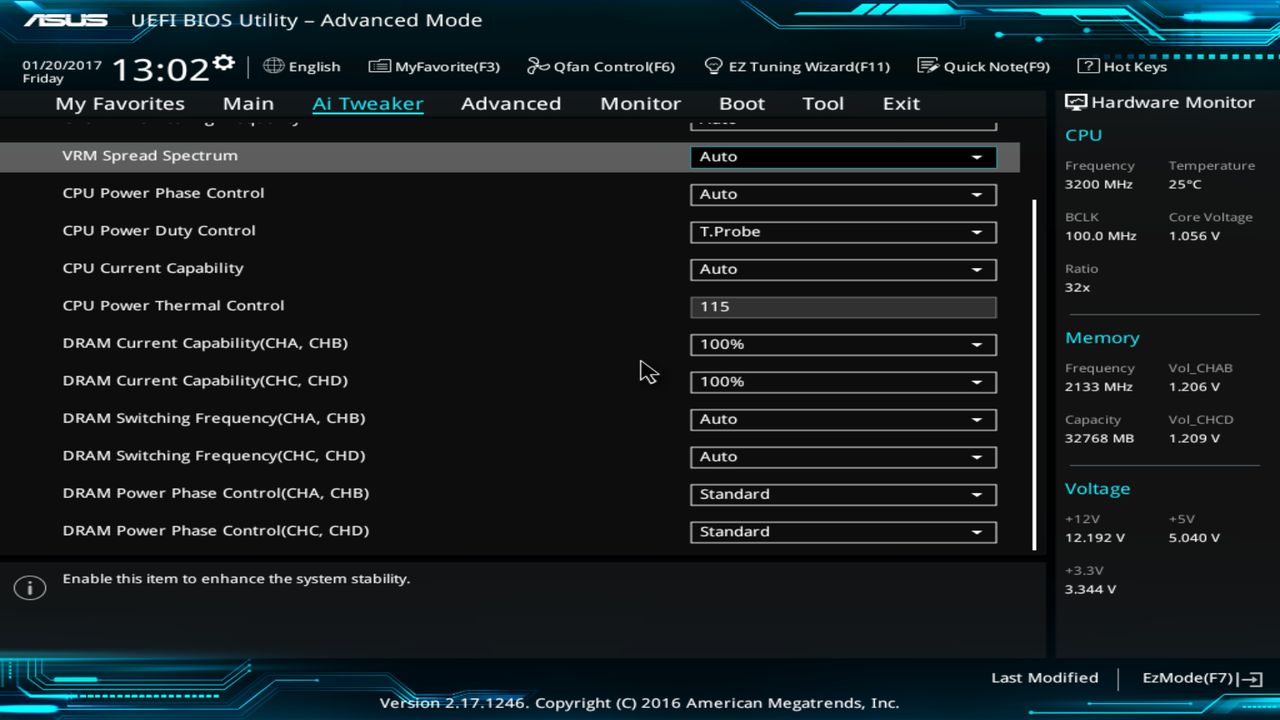This screenshot has width=1280, height=720.
Task: Open the VRM Spread Spectrum dropdown
Action: 842,156
